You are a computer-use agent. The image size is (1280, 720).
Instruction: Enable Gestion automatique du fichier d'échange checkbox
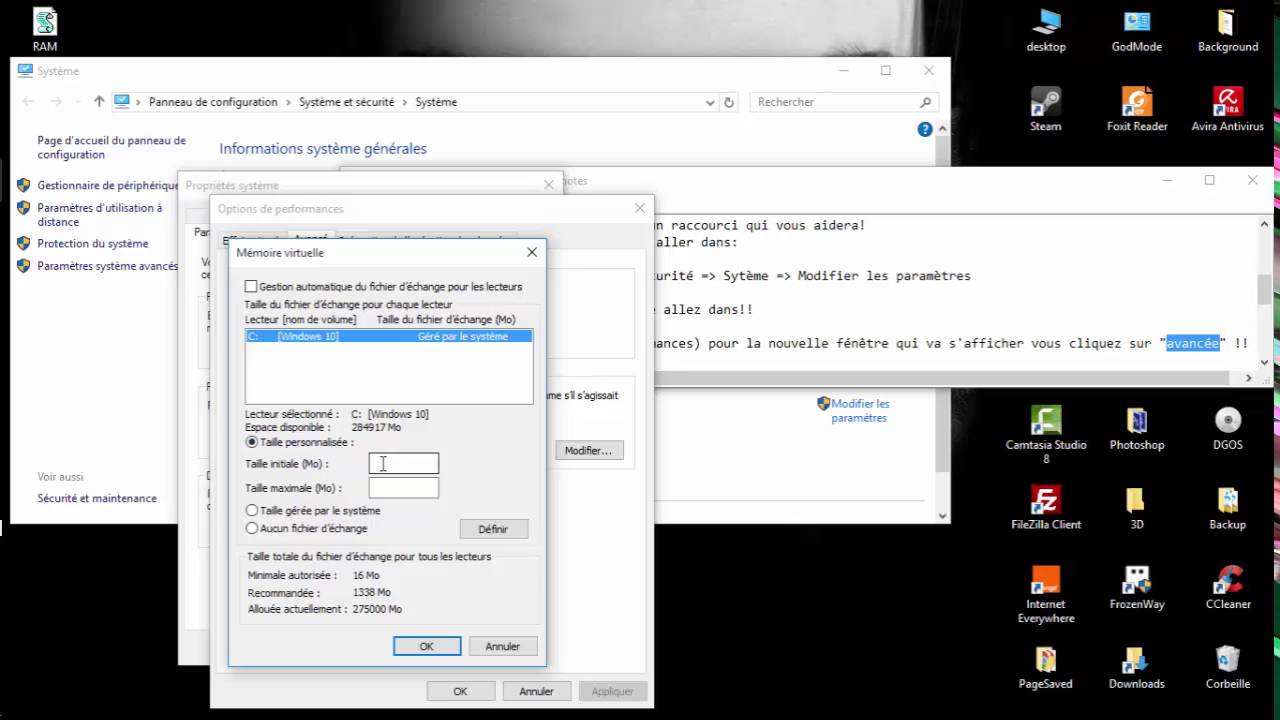251,286
